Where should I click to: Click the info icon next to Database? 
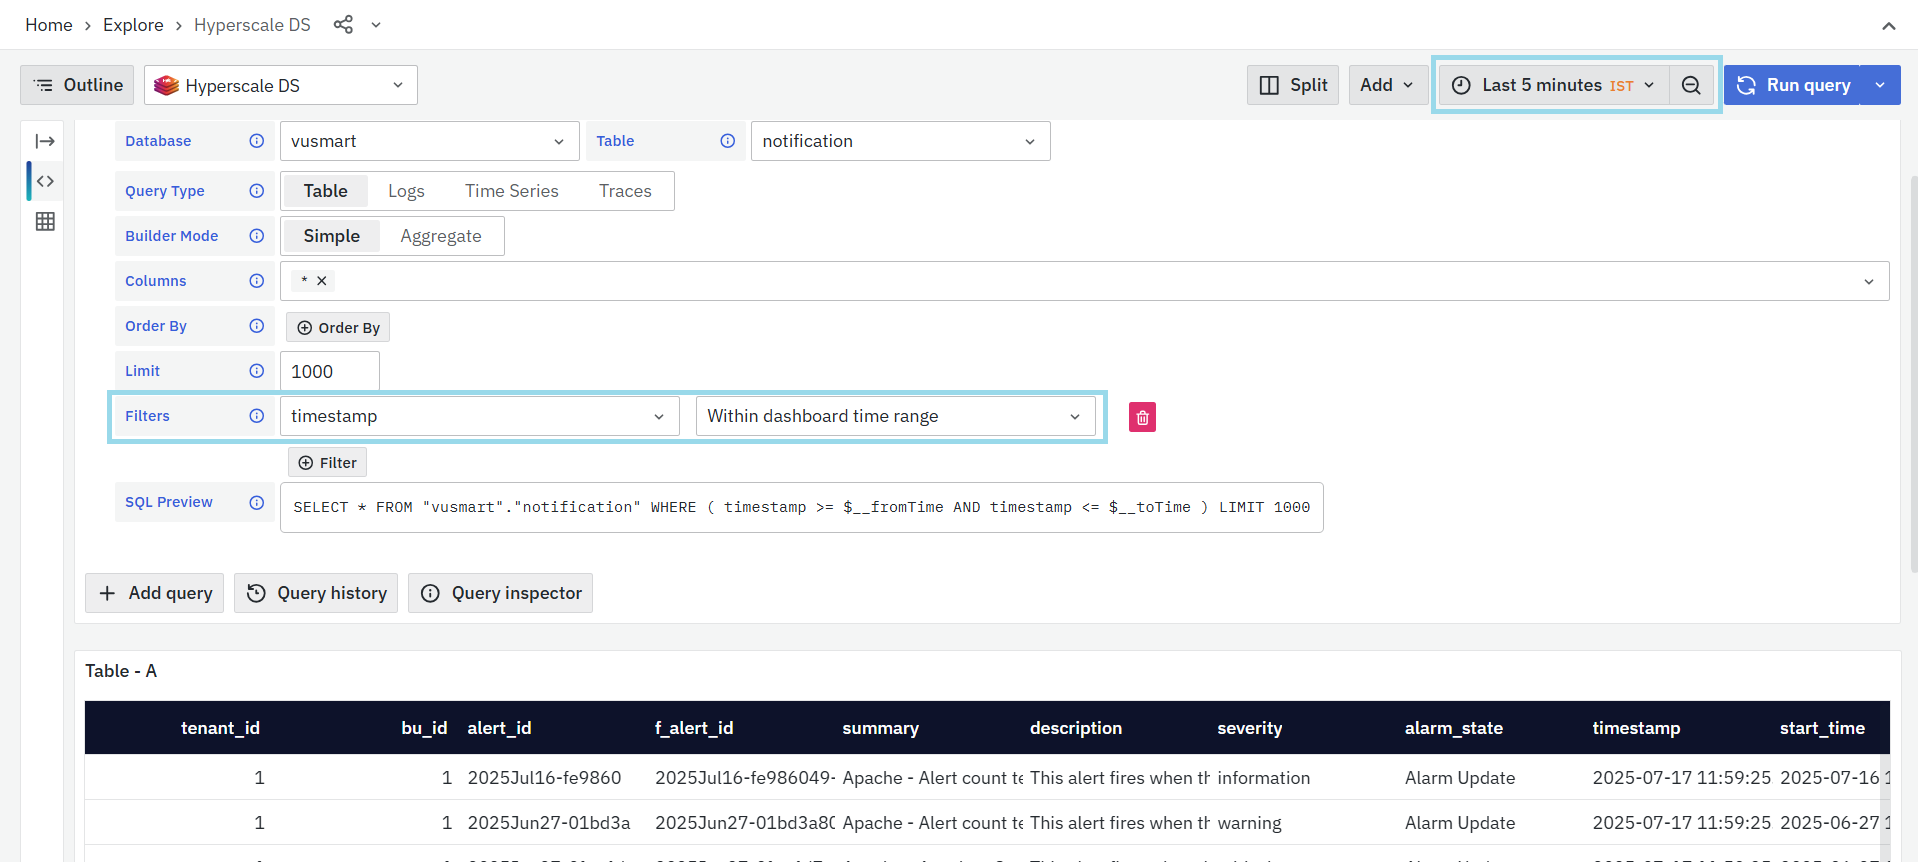click(x=257, y=141)
